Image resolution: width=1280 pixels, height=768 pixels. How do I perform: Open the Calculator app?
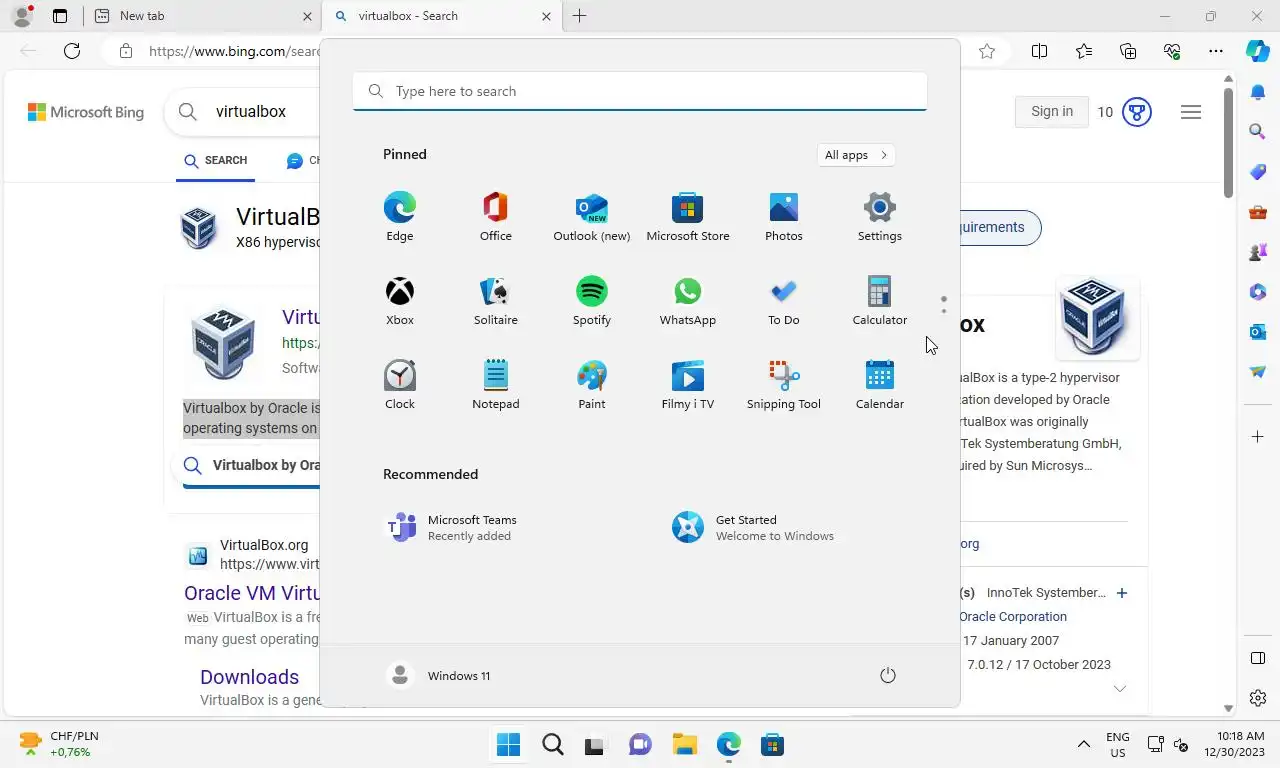tap(880, 301)
